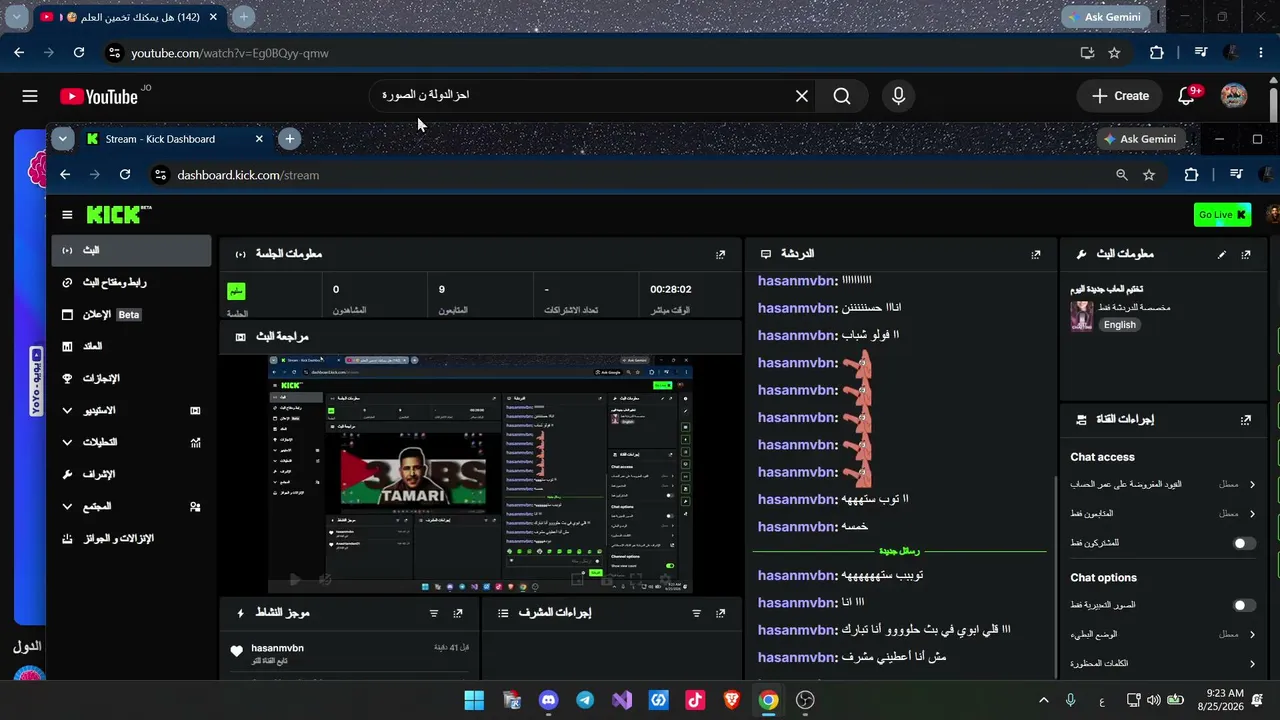Open Windows Start menu
The height and width of the screenshot is (720, 1280).
474,700
